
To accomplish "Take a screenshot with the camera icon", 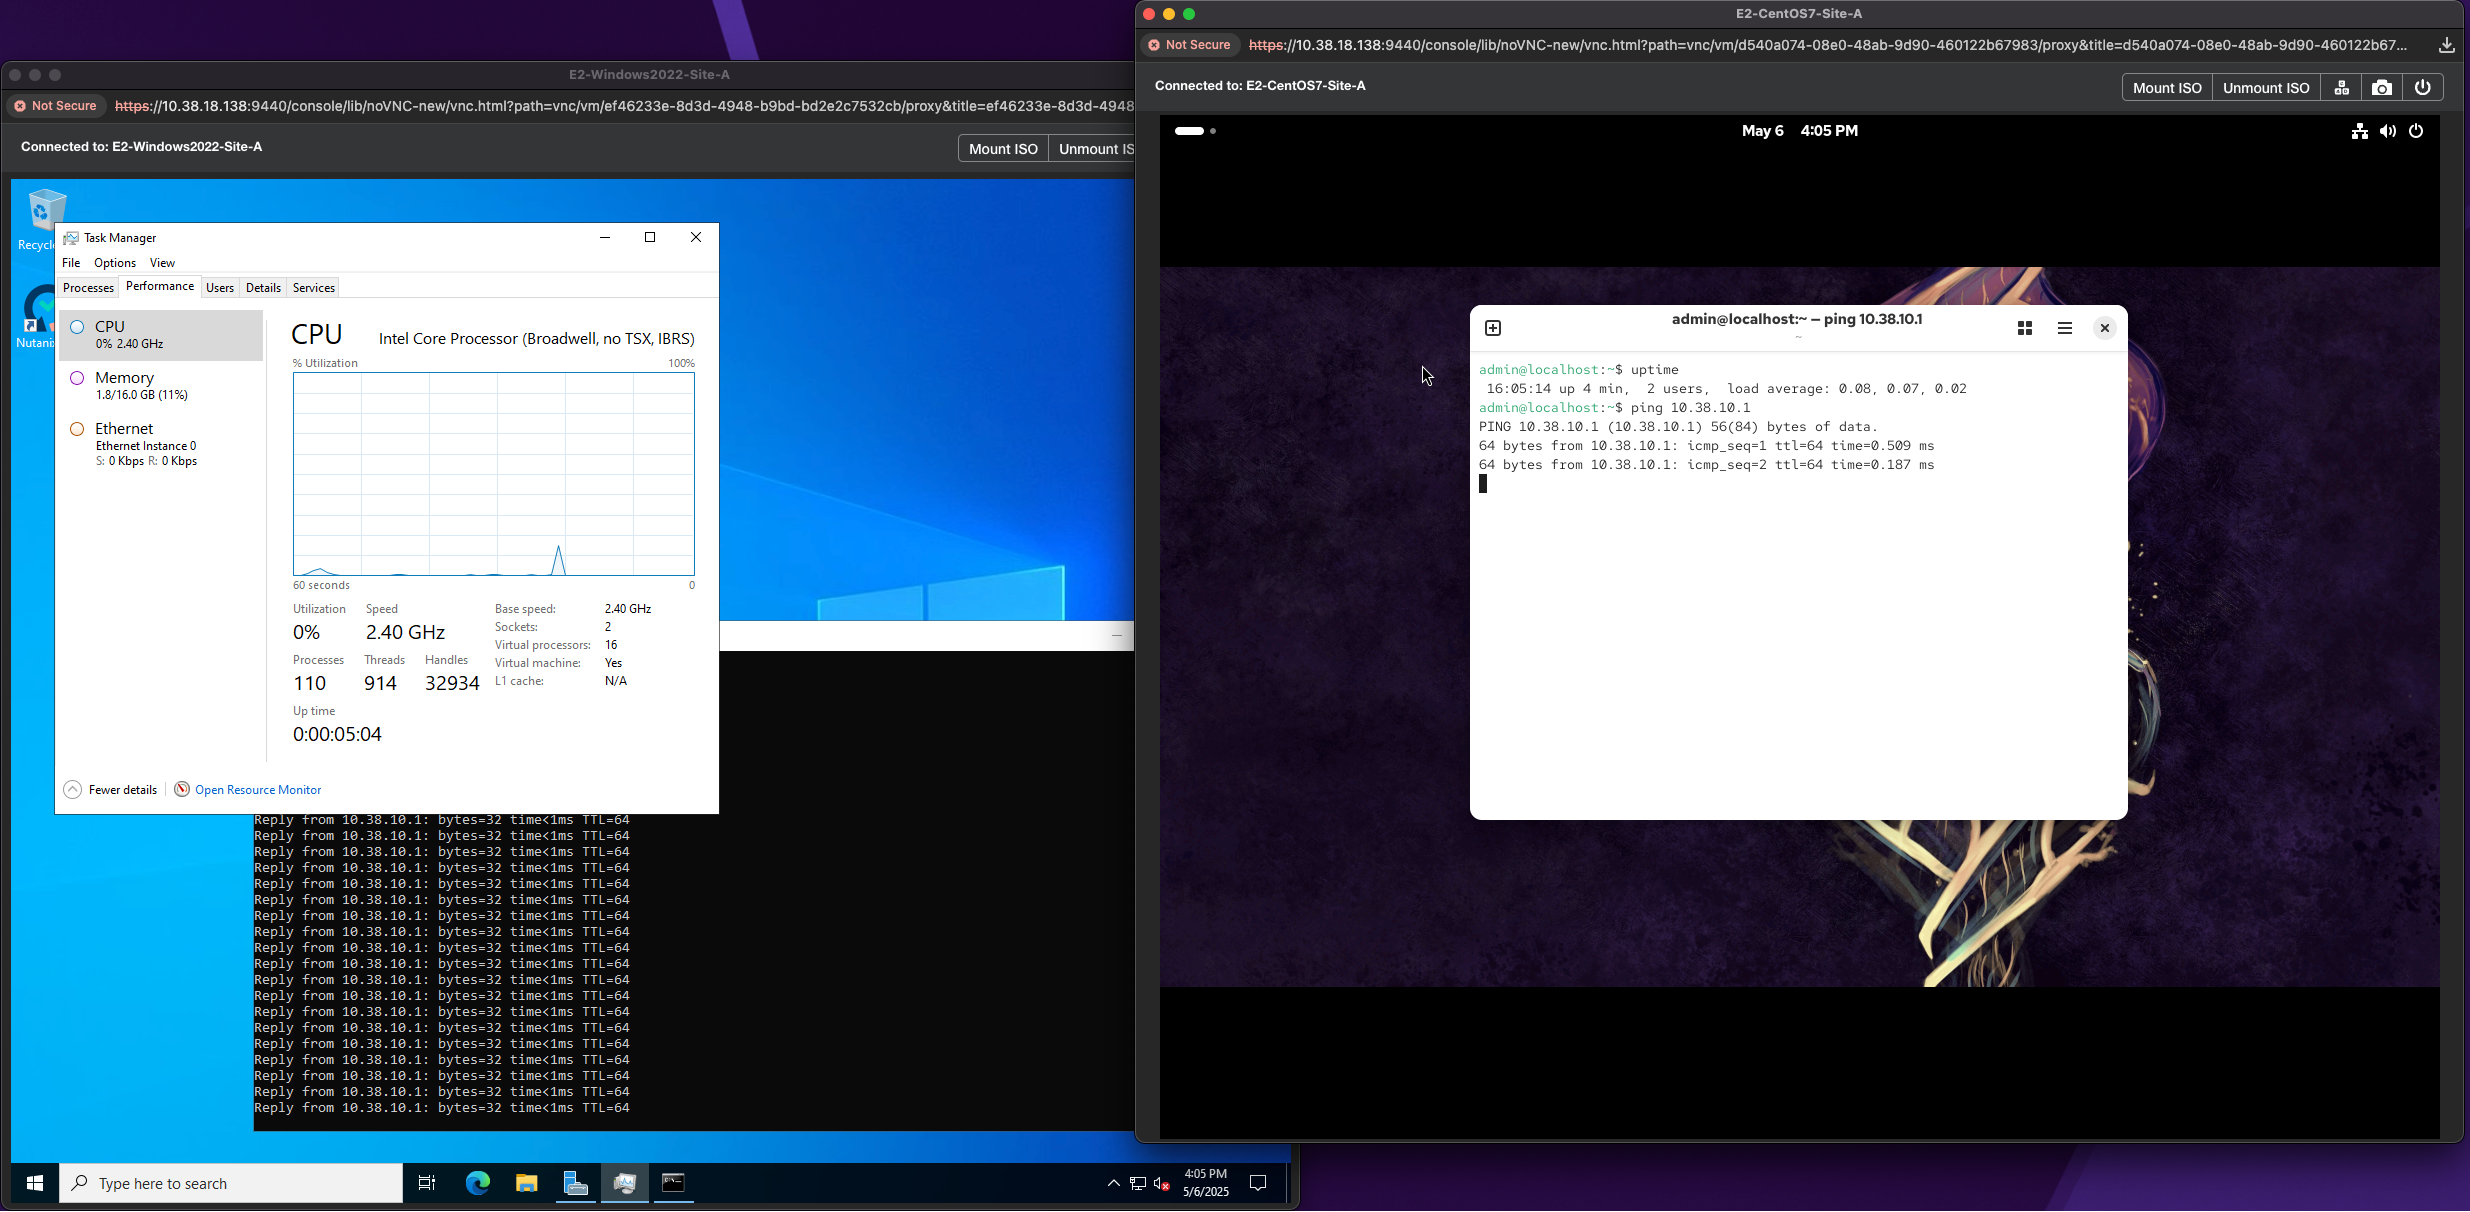I will 2382,88.
